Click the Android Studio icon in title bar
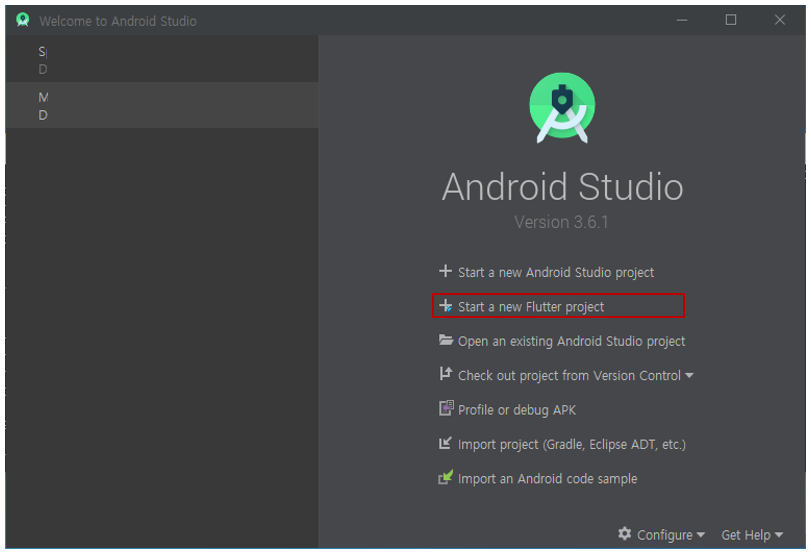811x554 pixels. pos(22,20)
